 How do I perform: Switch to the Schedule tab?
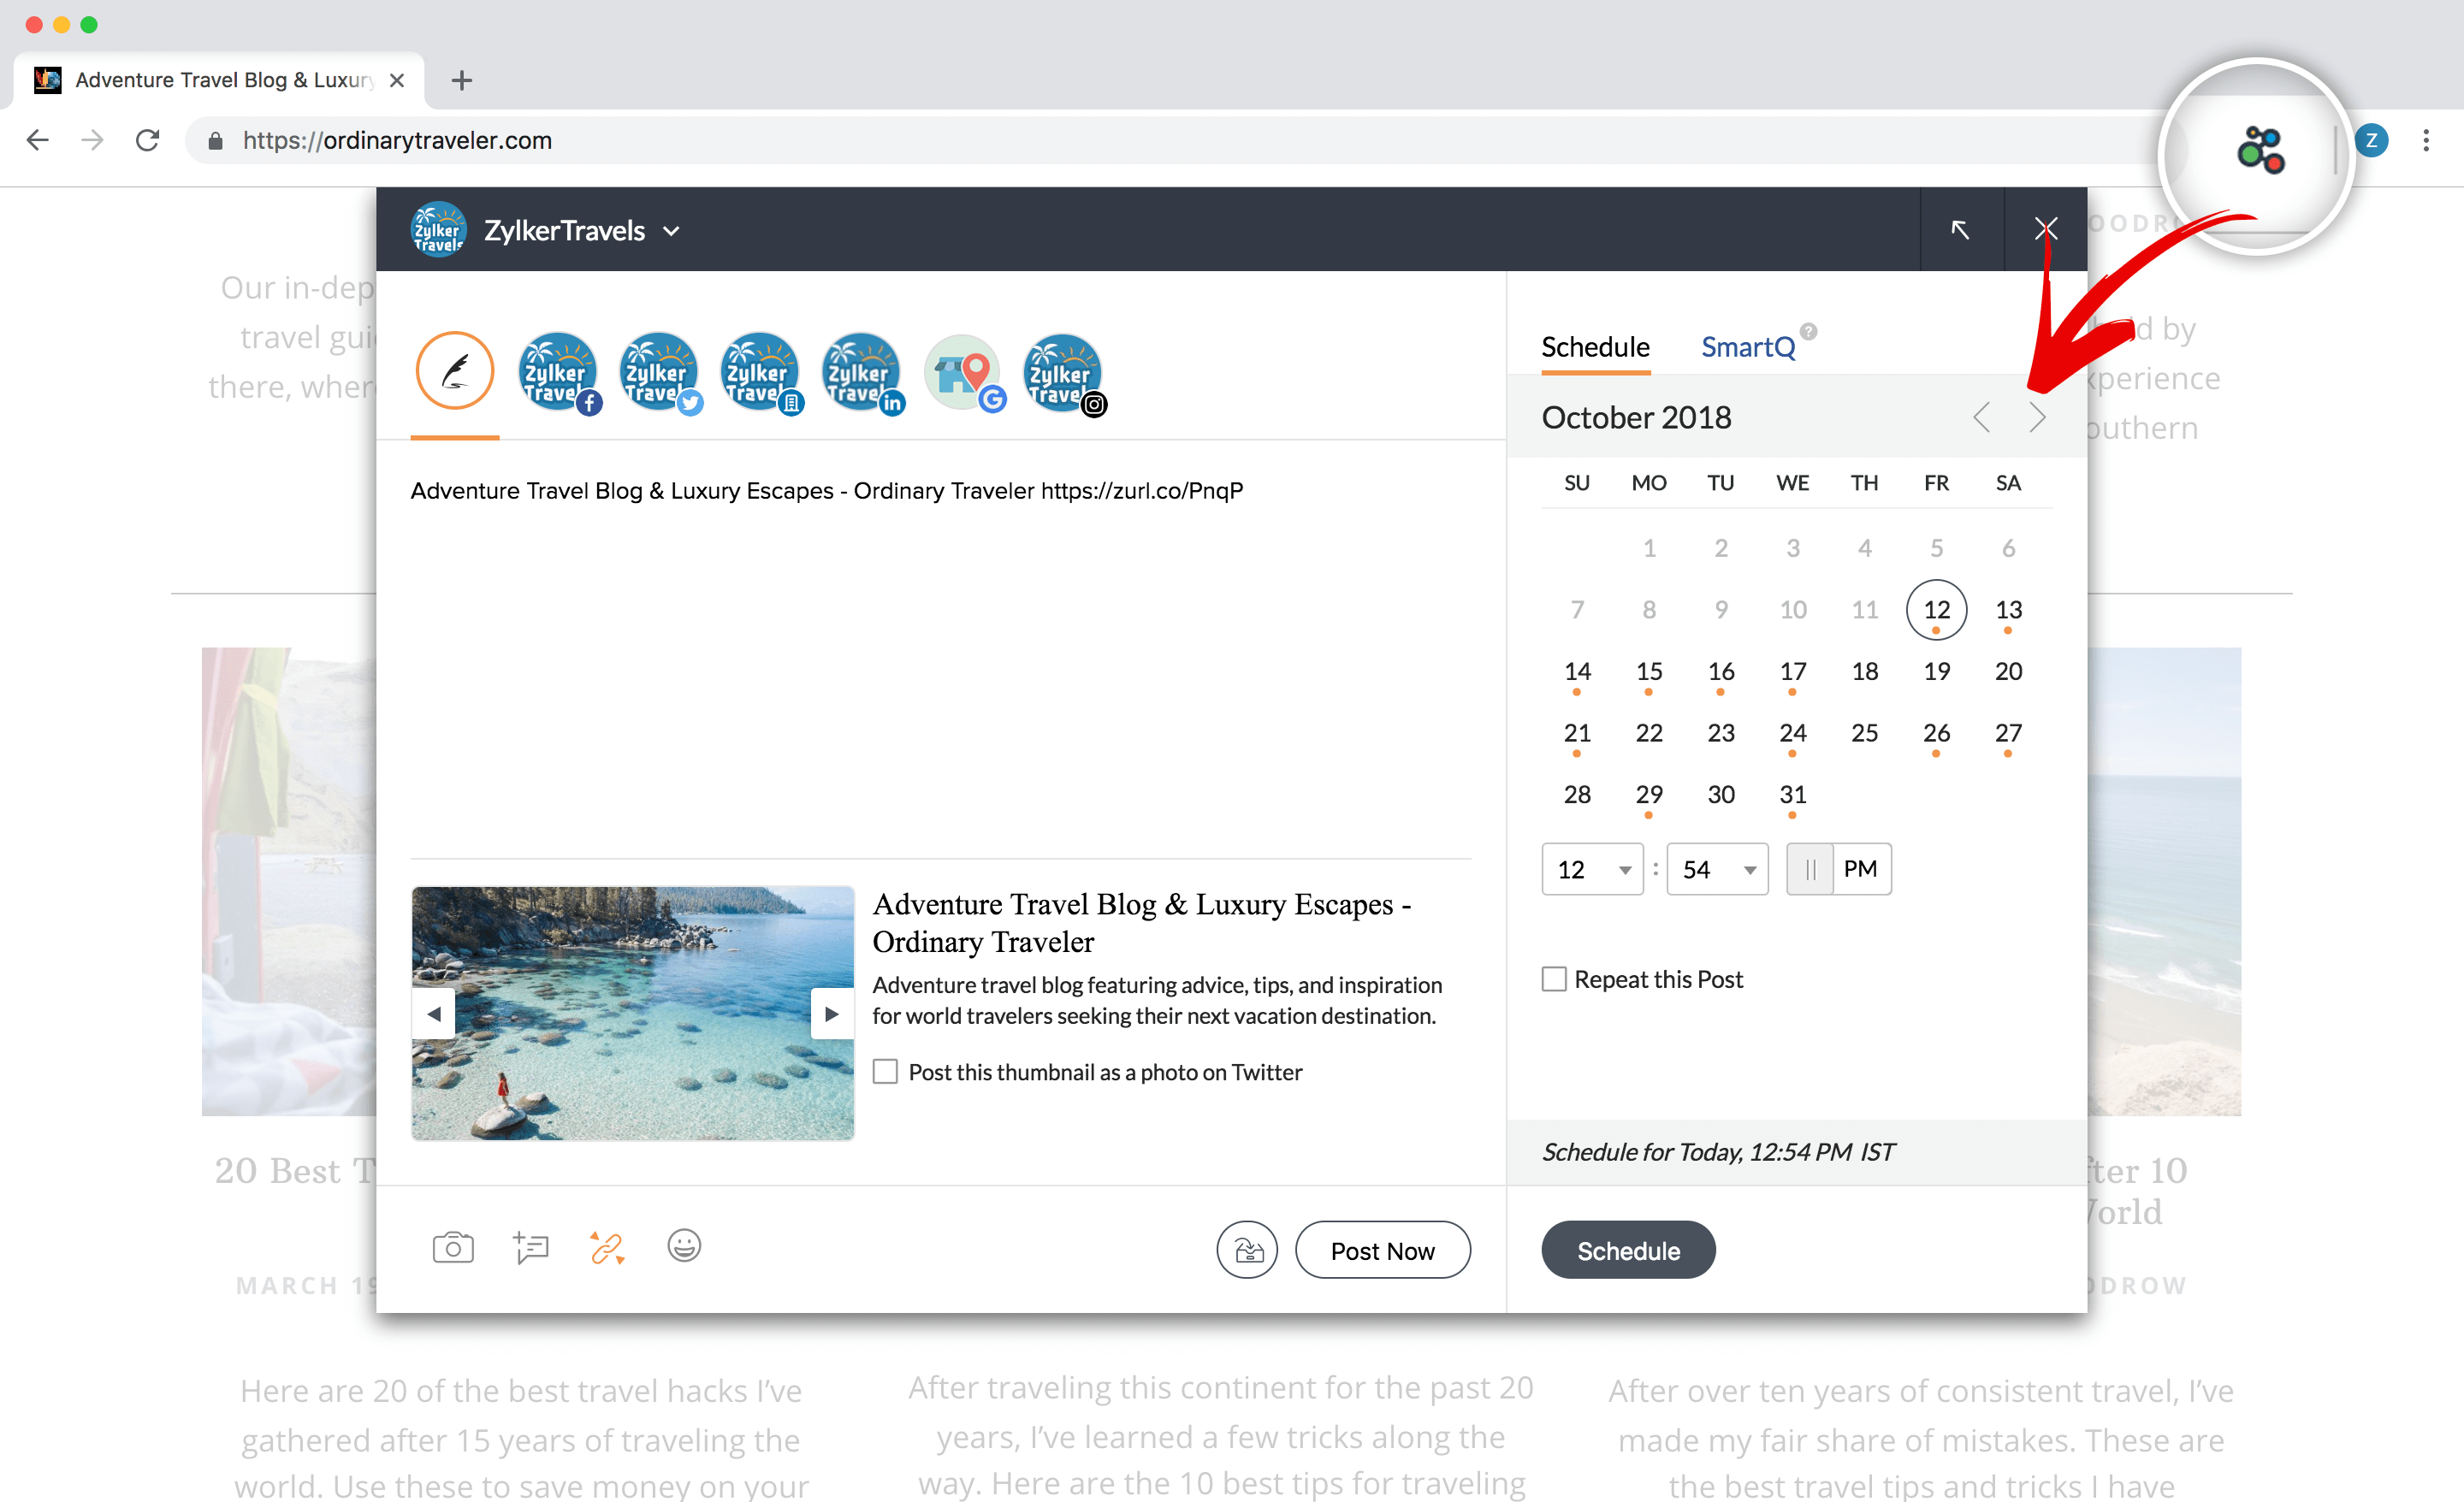click(x=1595, y=346)
